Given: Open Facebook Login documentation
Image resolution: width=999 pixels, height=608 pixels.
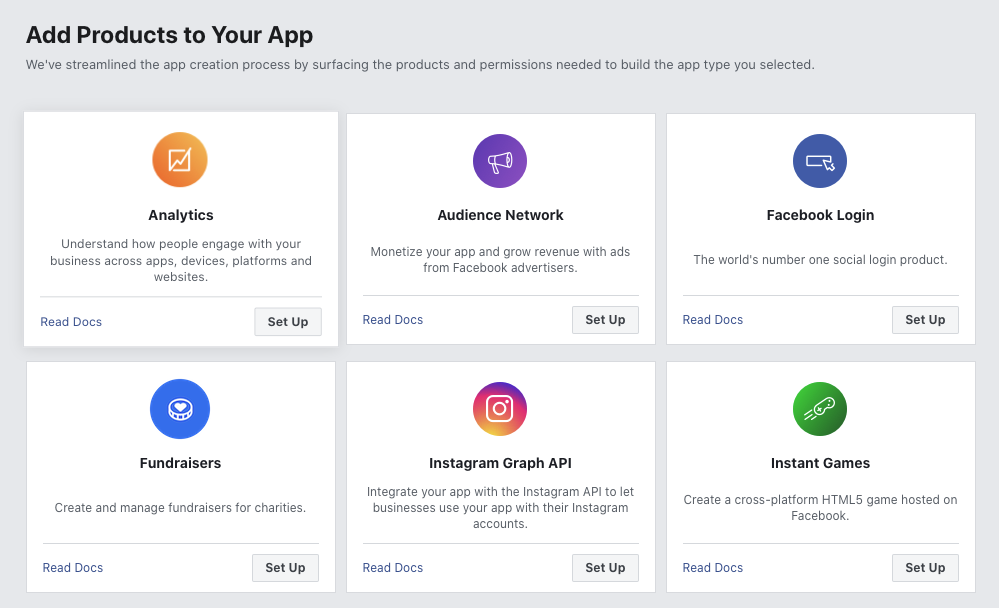Looking at the screenshot, I should click(712, 319).
